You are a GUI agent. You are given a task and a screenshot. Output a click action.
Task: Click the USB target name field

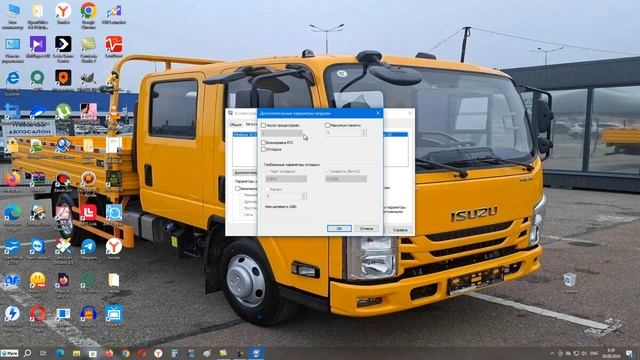pos(286,213)
